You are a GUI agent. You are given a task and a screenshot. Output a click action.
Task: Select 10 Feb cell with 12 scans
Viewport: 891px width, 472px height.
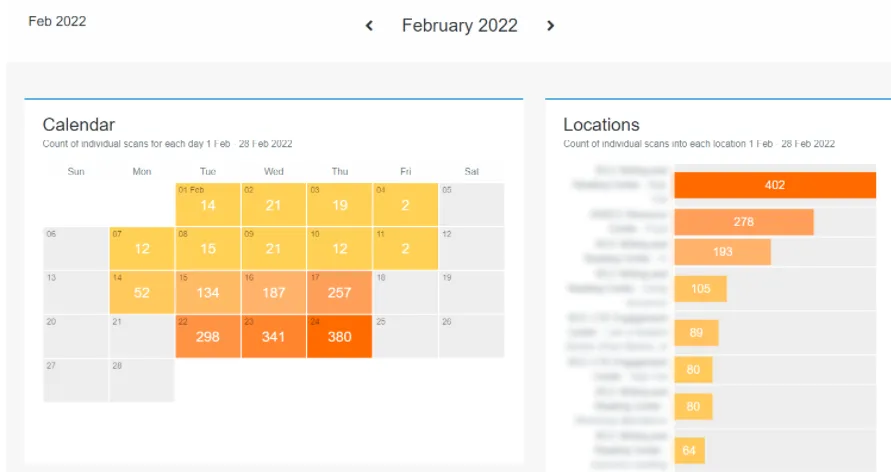coord(340,248)
